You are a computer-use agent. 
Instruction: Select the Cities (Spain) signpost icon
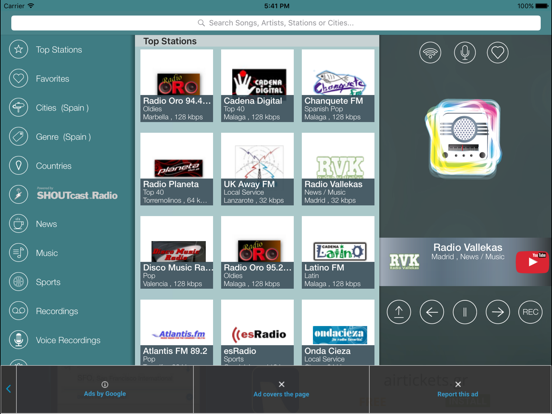[18, 107]
